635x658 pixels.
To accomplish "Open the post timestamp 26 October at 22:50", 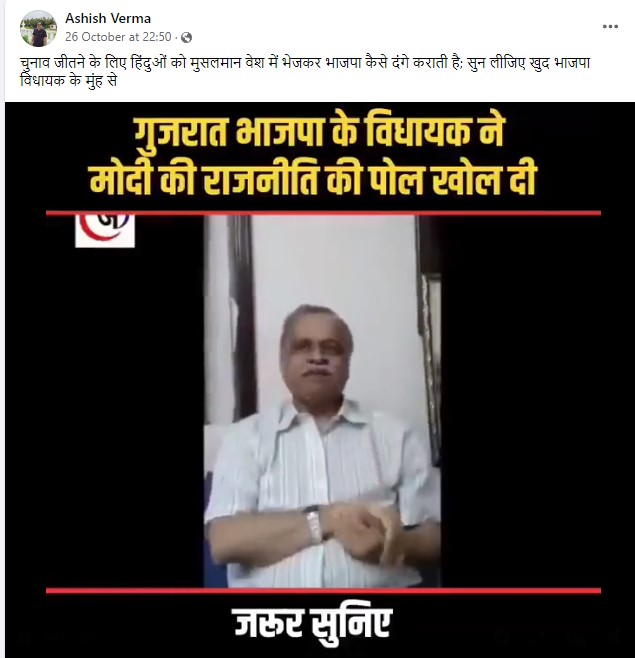I will (118, 37).
